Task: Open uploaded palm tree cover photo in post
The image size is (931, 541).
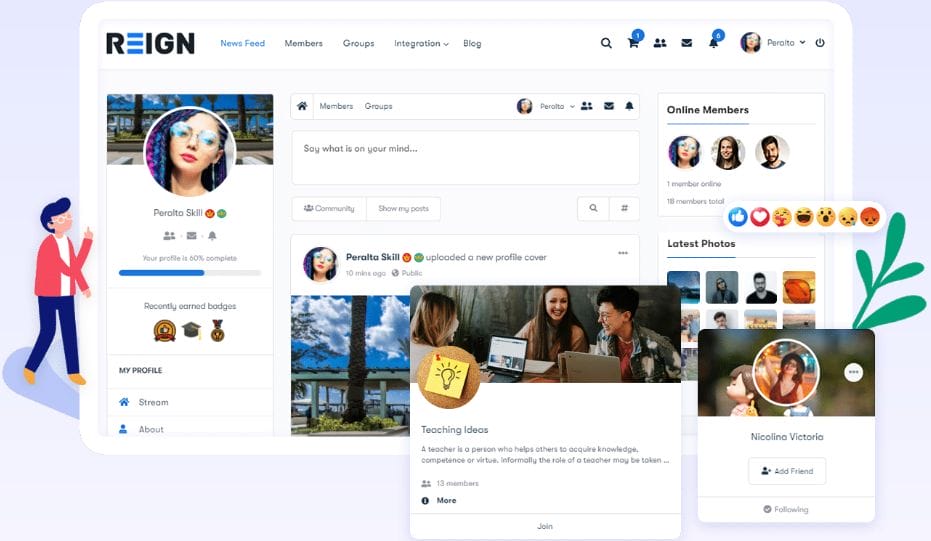Action: tap(350, 366)
